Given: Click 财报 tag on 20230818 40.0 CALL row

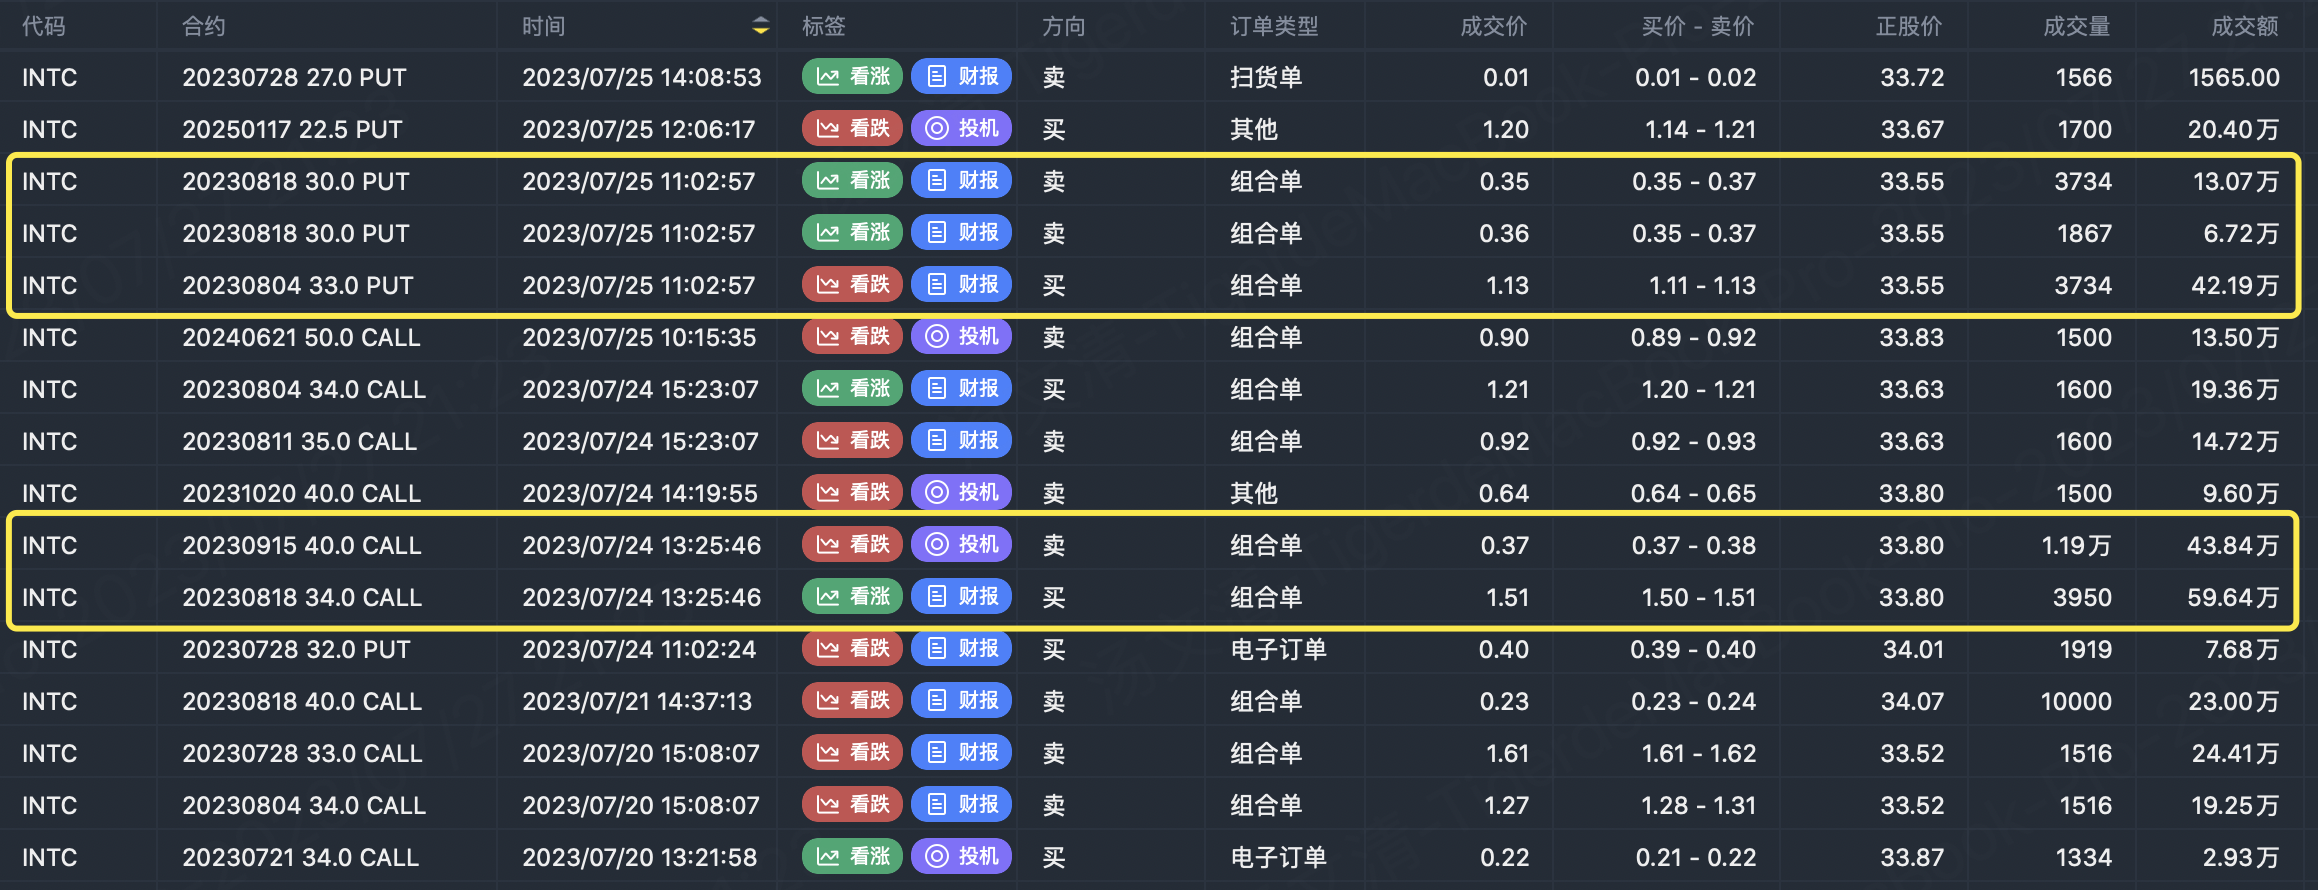Looking at the screenshot, I should (x=962, y=700).
